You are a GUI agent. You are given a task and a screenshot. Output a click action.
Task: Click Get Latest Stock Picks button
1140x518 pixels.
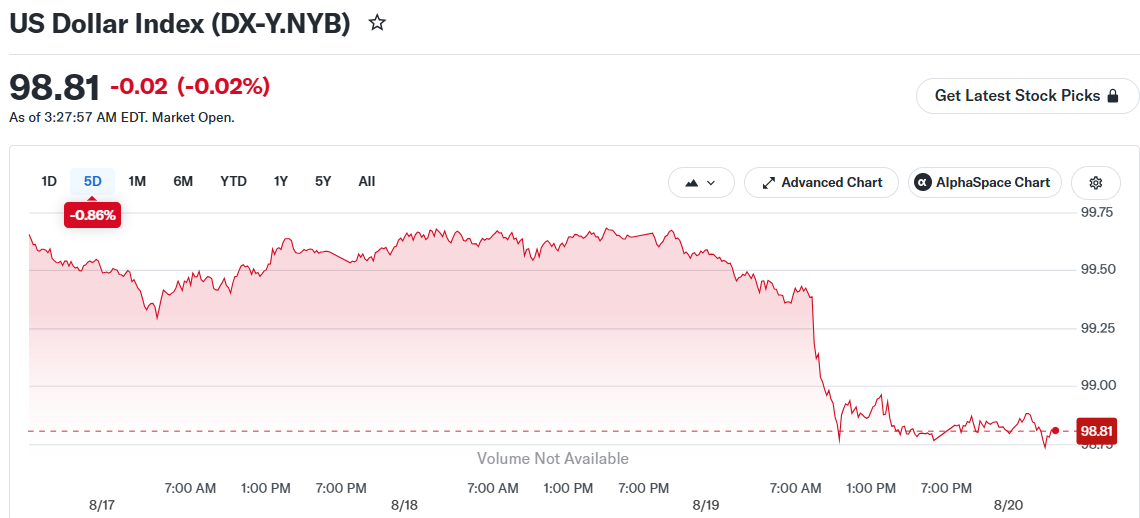(1027, 96)
